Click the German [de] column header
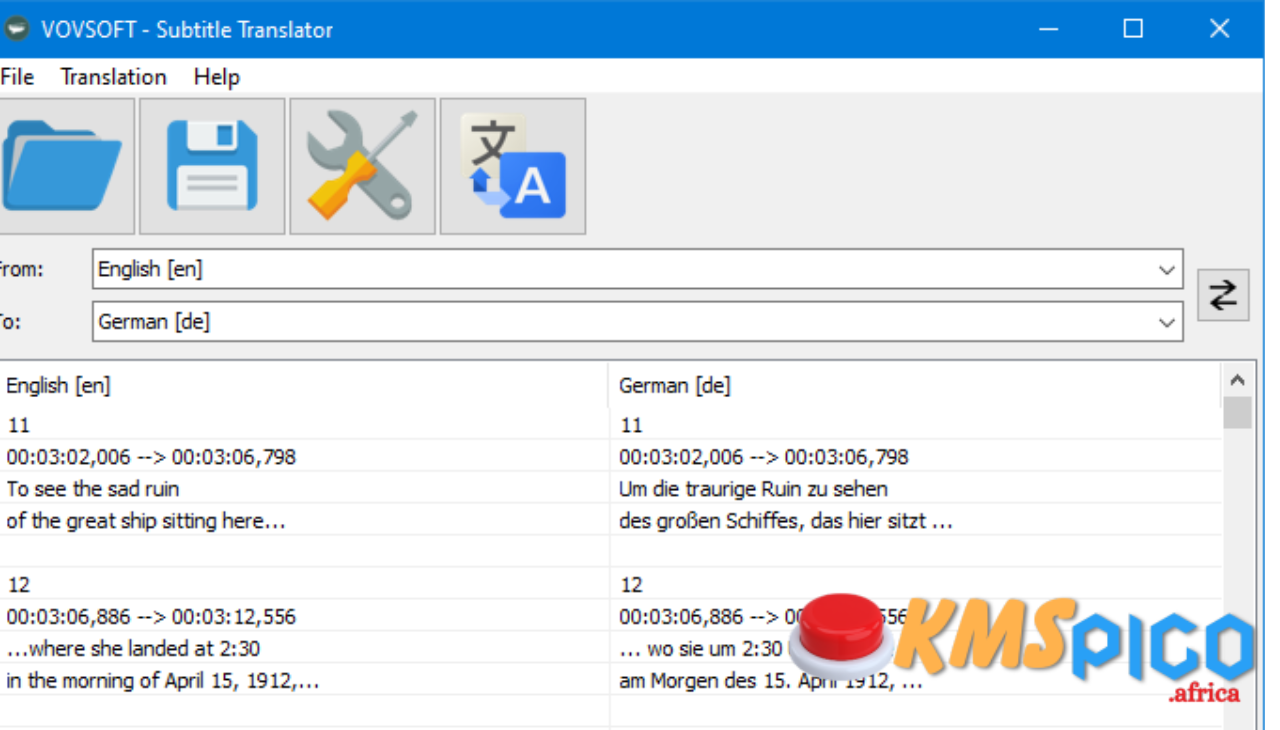Image resolution: width=1280 pixels, height=730 pixels. pyautogui.click(x=914, y=386)
